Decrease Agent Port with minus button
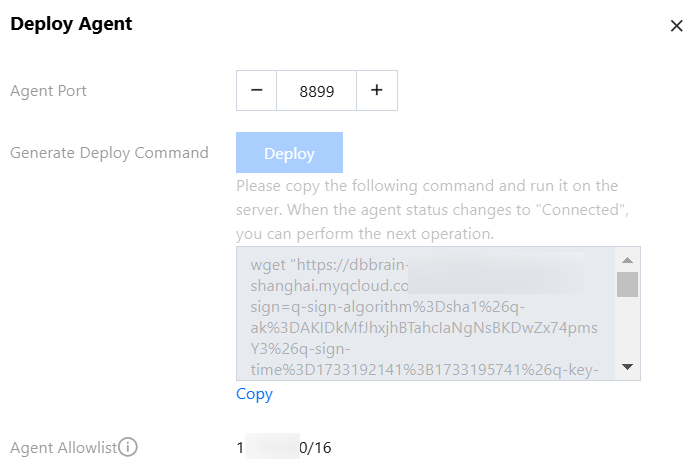 [257, 90]
